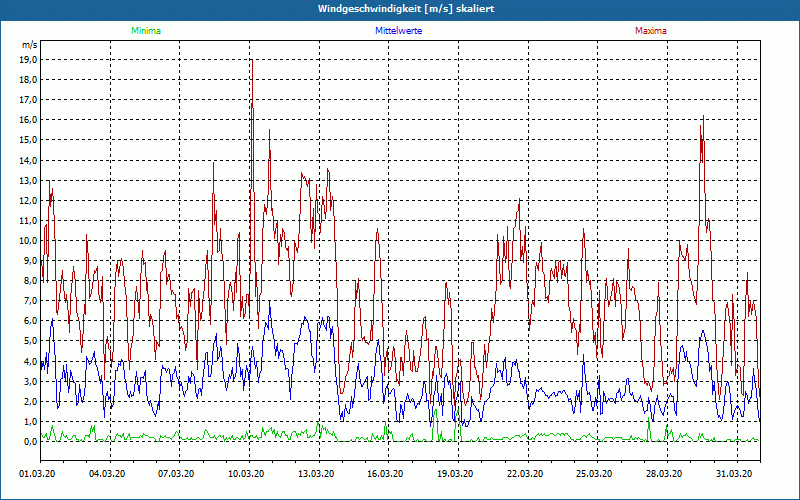Click the date label 22.03.20
Image resolution: width=800 pixels, height=500 pixels.
pyautogui.click(x=524, y=474)
